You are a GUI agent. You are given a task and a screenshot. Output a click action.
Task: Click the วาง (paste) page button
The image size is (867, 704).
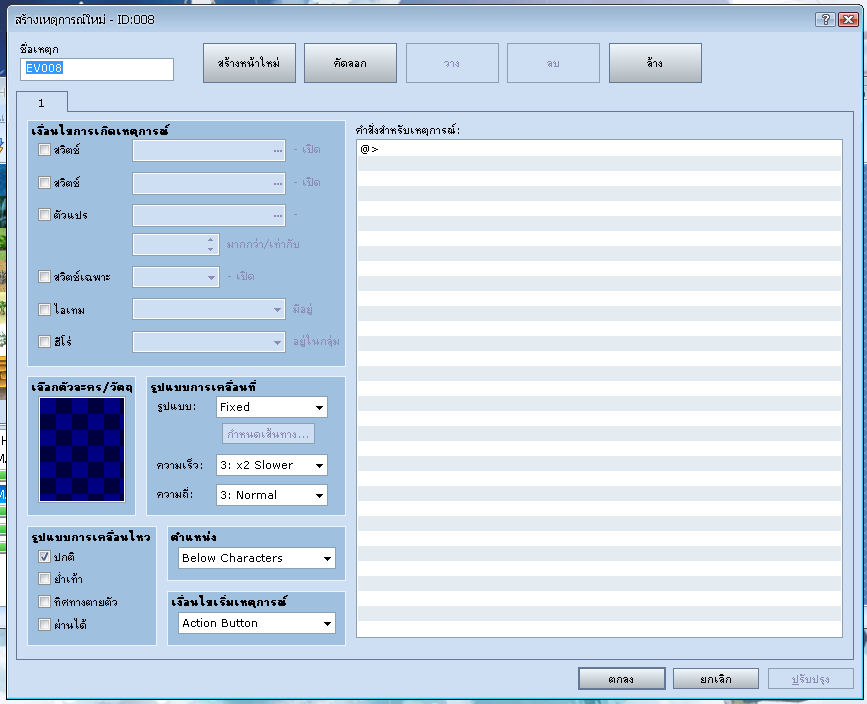click(x=452, y=63)
